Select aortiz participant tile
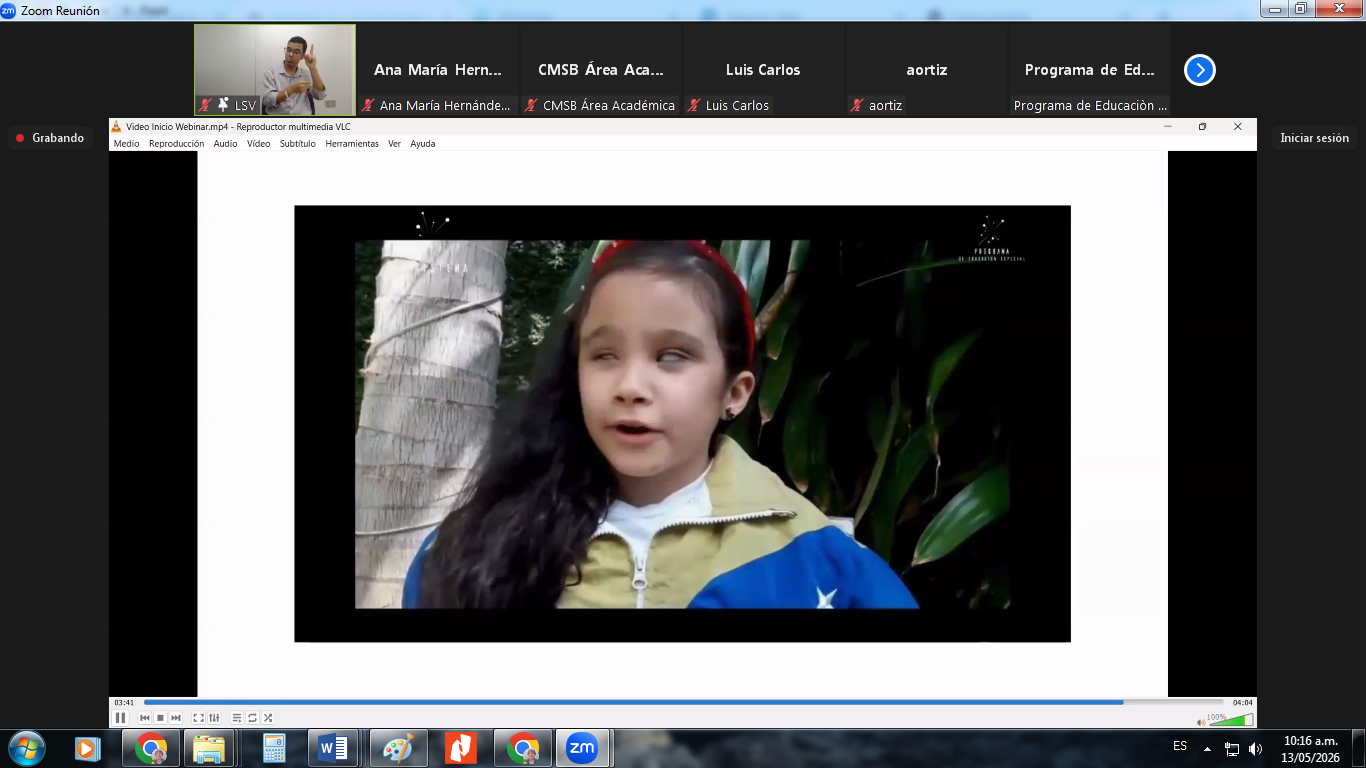The height and width of the screenshot is (768, 1366). (x=927, y=70)
